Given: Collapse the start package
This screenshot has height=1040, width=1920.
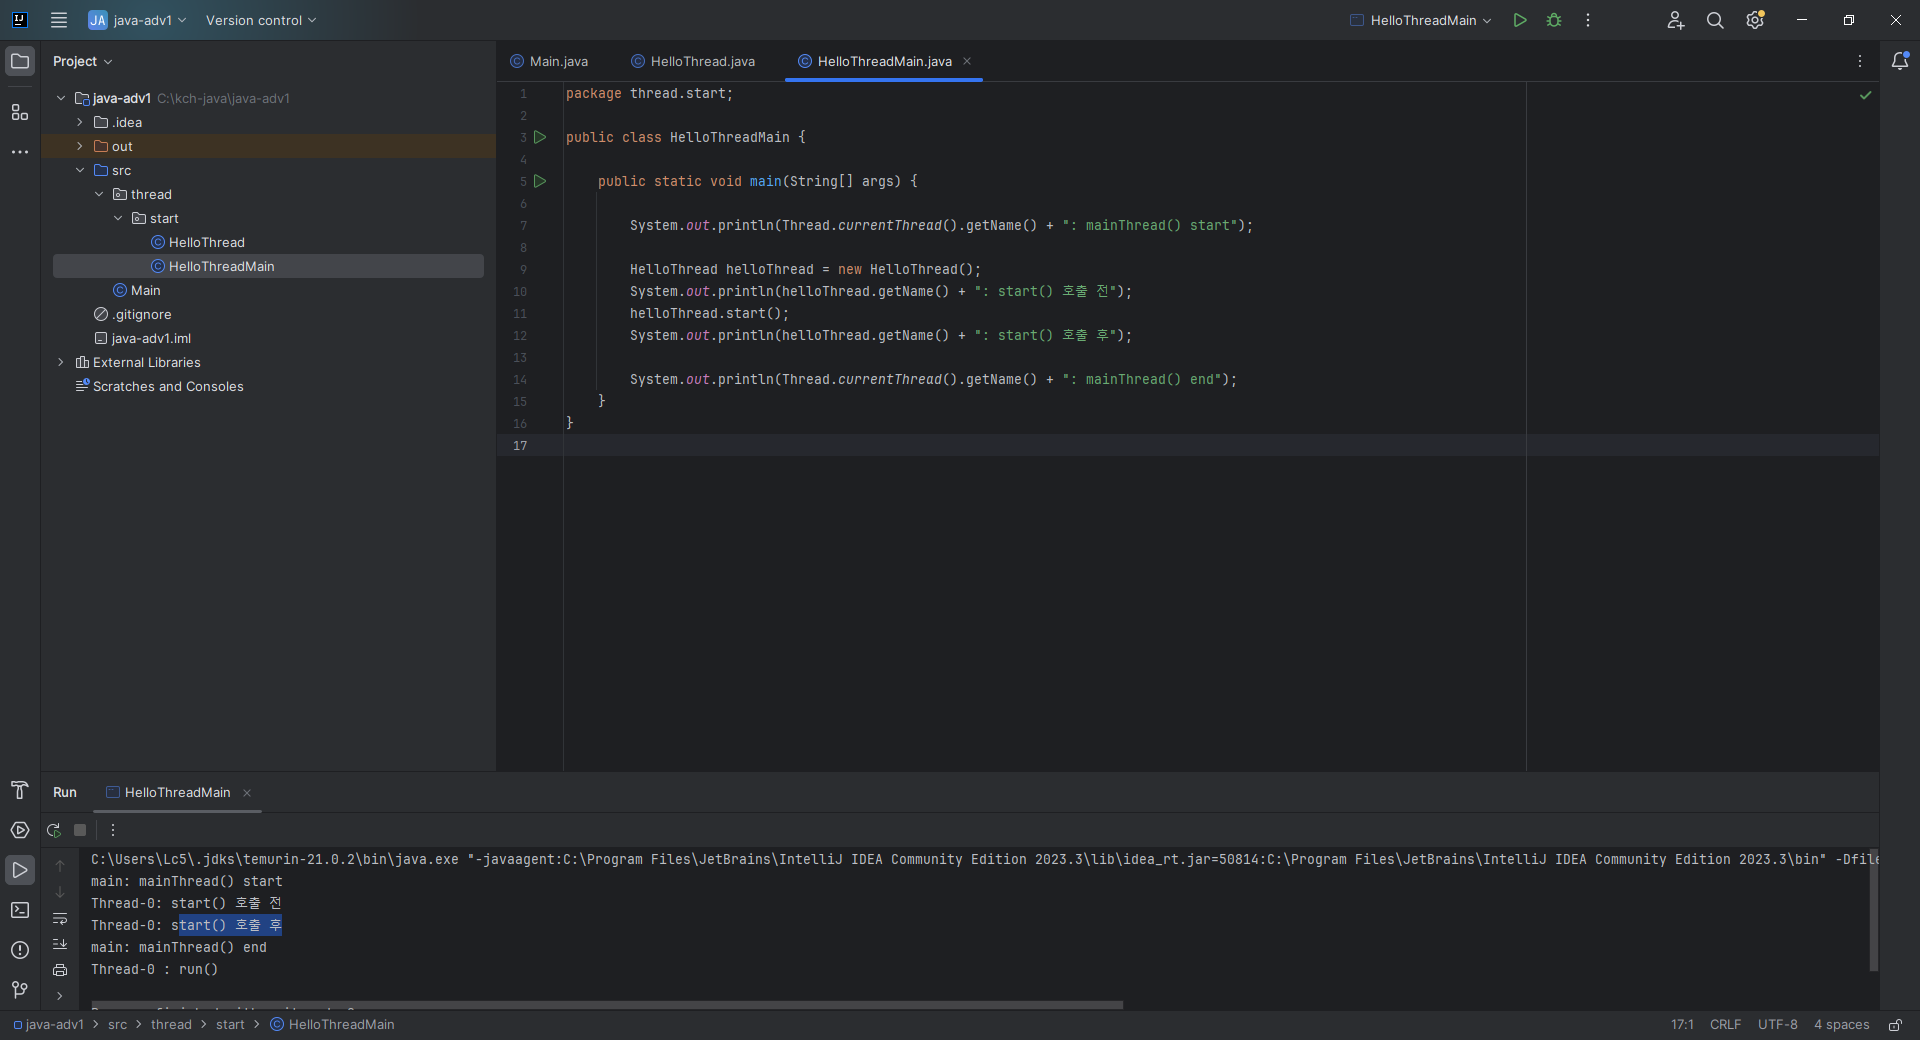Looking at the screenshot, I should 118,218.
